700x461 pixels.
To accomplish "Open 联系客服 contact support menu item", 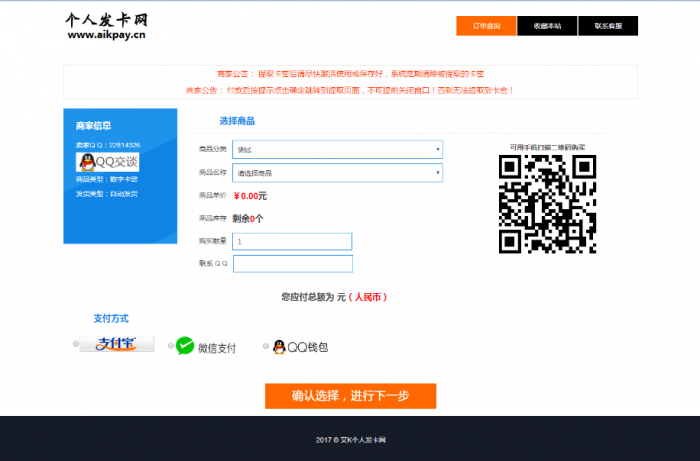I will coord(607,26).
